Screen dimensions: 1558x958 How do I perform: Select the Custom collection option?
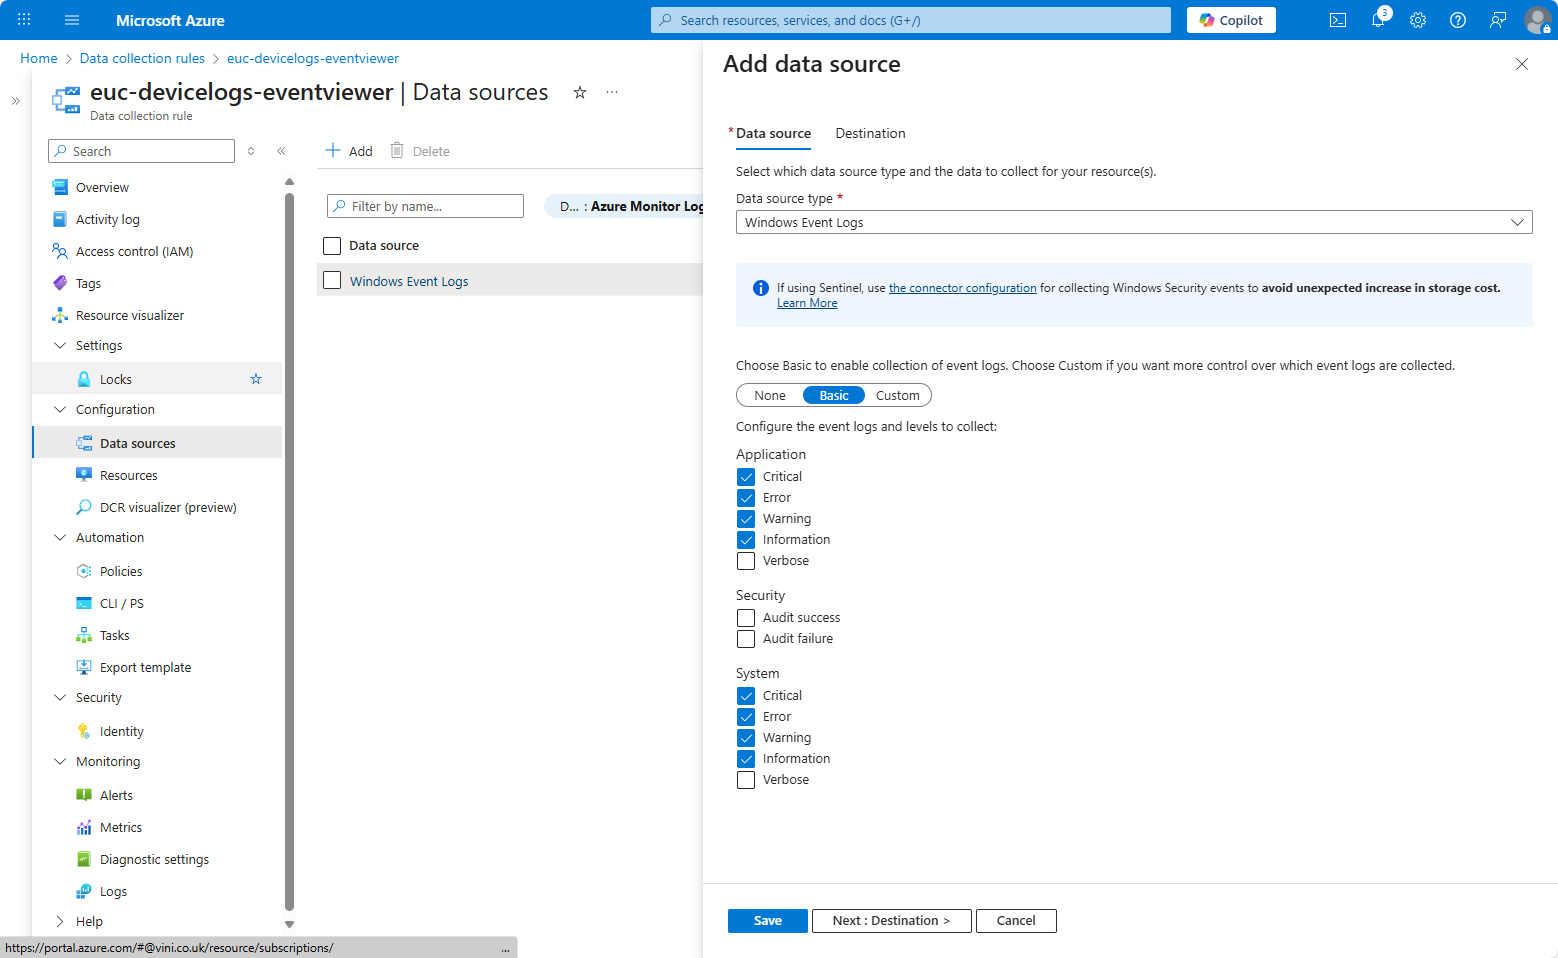(897, 395)
